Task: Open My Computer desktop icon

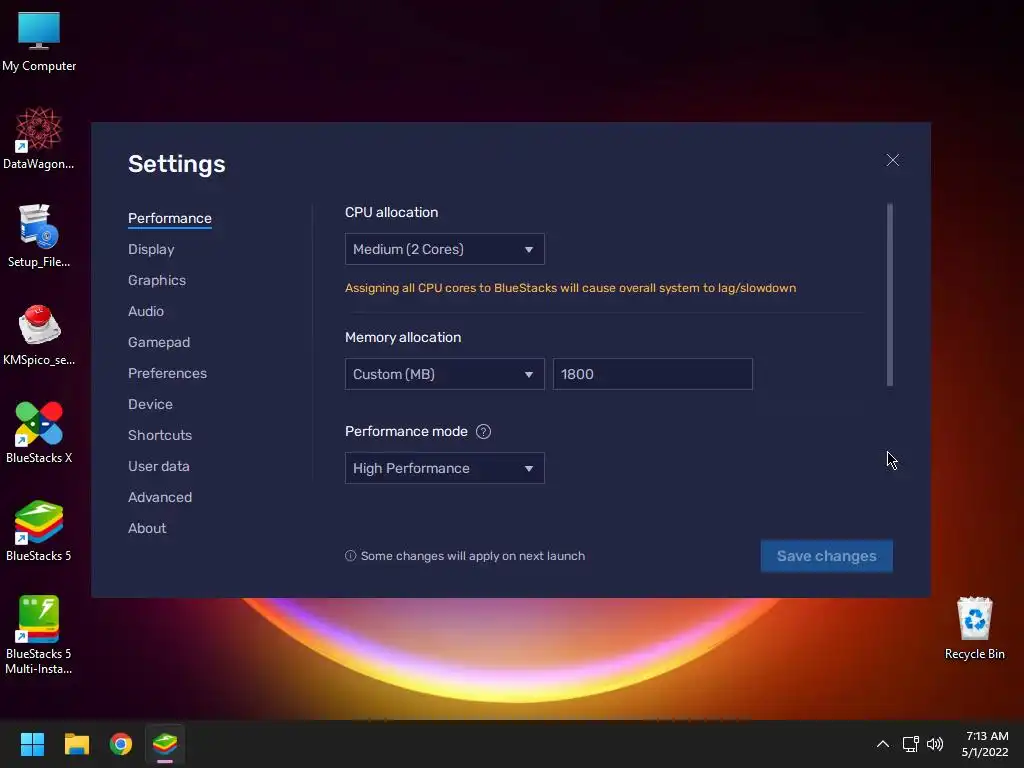Action: click(39, 42)
